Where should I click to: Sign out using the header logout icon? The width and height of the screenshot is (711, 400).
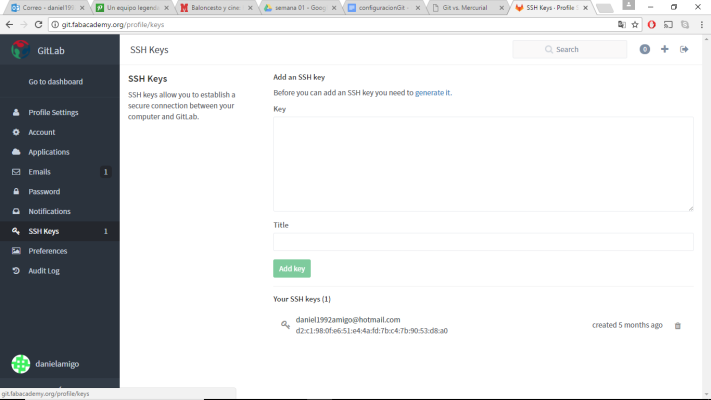coord(684,49)
